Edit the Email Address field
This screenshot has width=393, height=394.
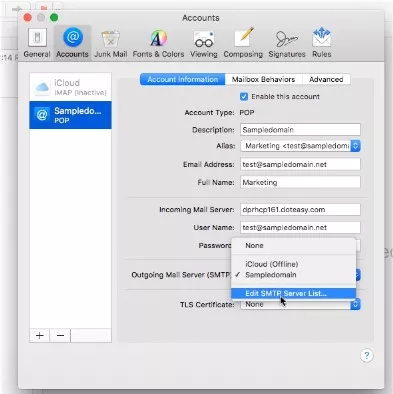tap(300, 164)
